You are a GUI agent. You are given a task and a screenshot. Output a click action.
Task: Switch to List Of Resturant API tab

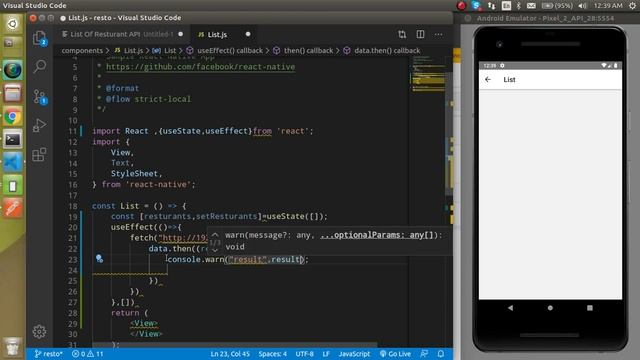[105, 34]
